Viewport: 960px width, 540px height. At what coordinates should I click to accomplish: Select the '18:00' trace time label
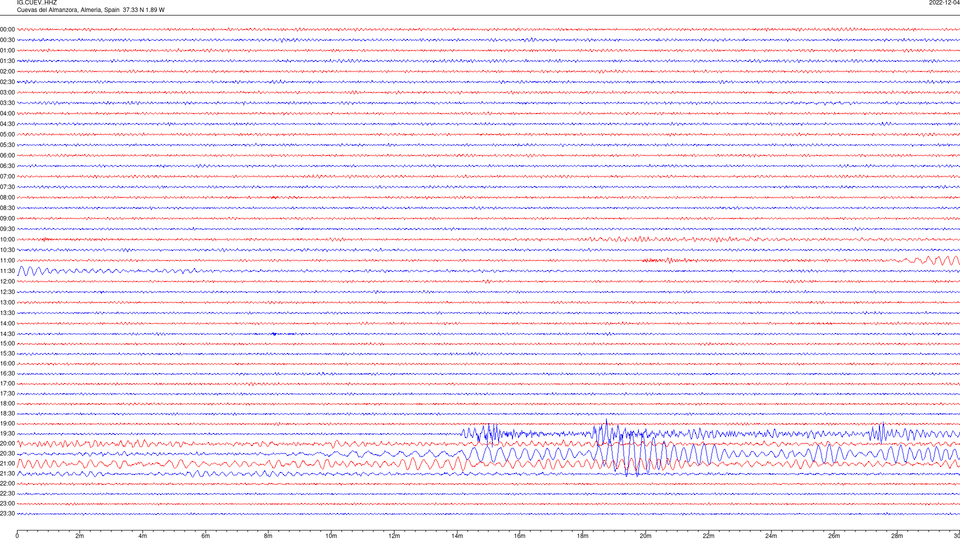pyautogui.click(x=7, y=403)
